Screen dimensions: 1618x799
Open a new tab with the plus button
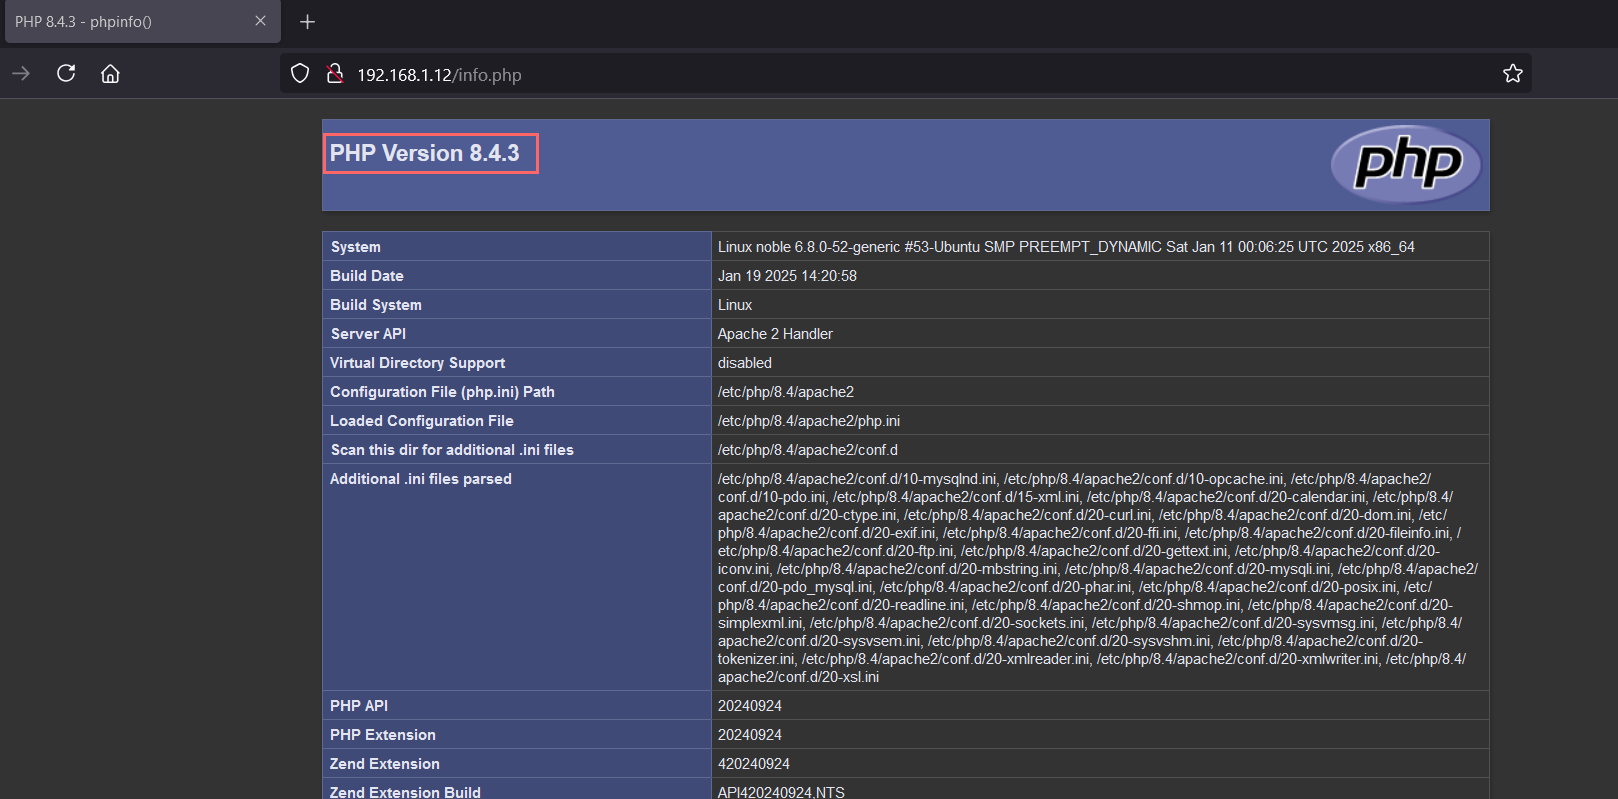(x=308, y=22)
